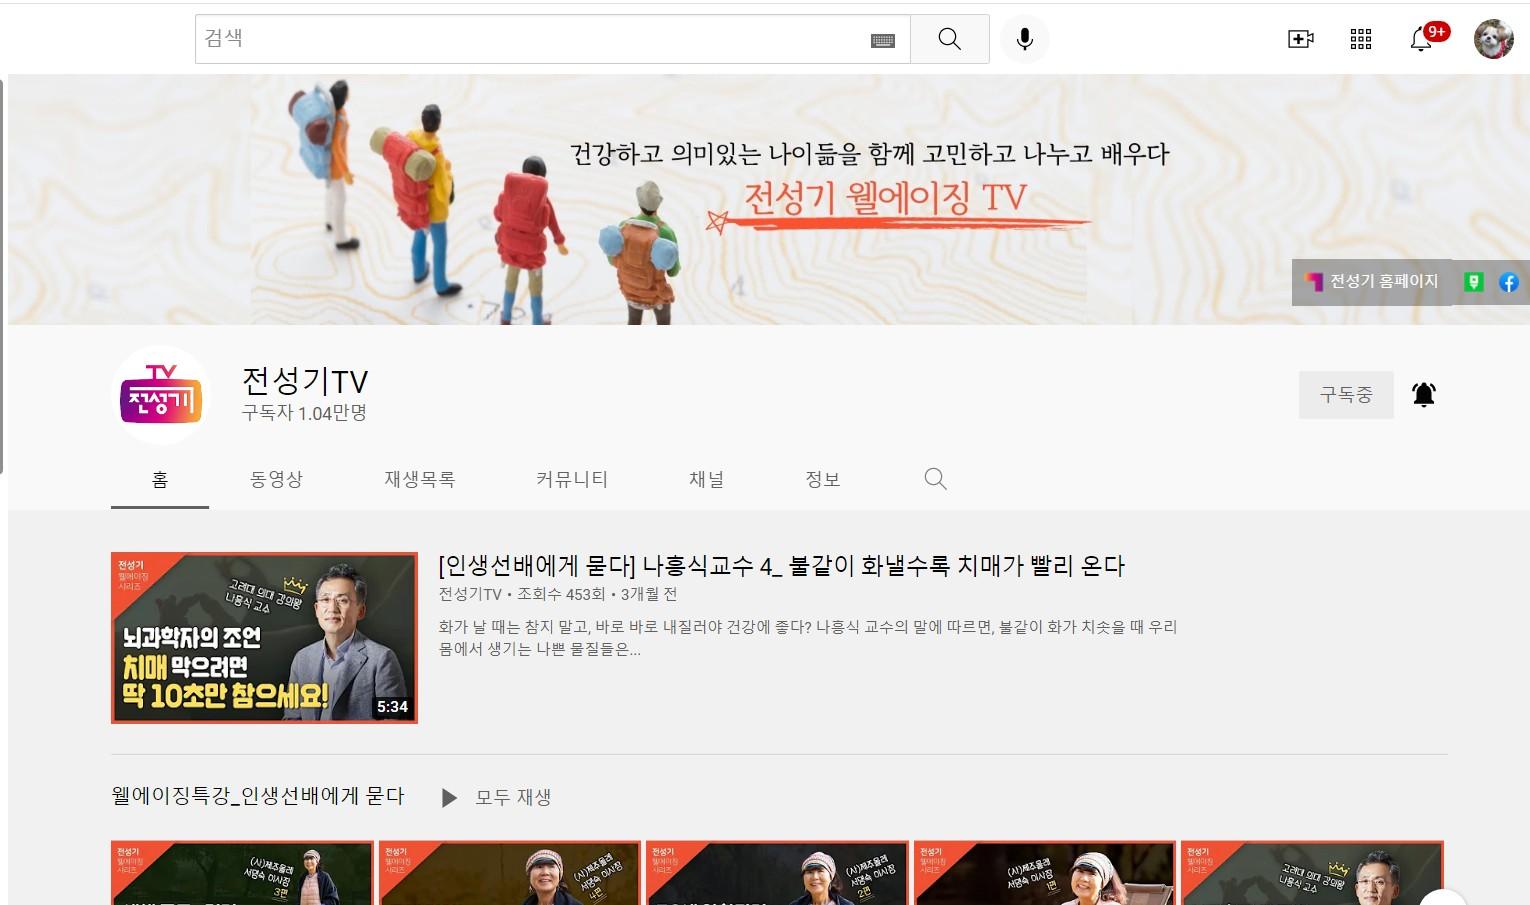1530x905 pixels.
Task: Open the 웰에이징특강_인생선배에게 묻다 playlist title
Action: pos(258,796)
